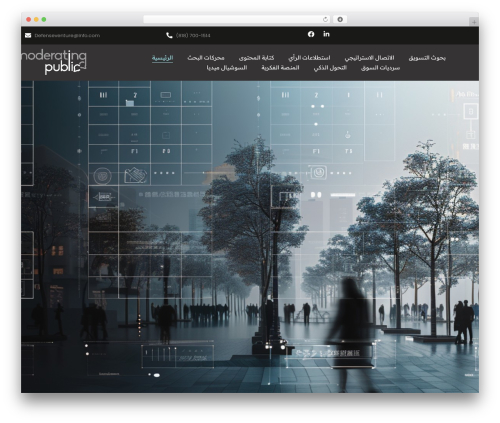
Task: Open the السوشيال ميديا menu item
Action: coord(227,68)
